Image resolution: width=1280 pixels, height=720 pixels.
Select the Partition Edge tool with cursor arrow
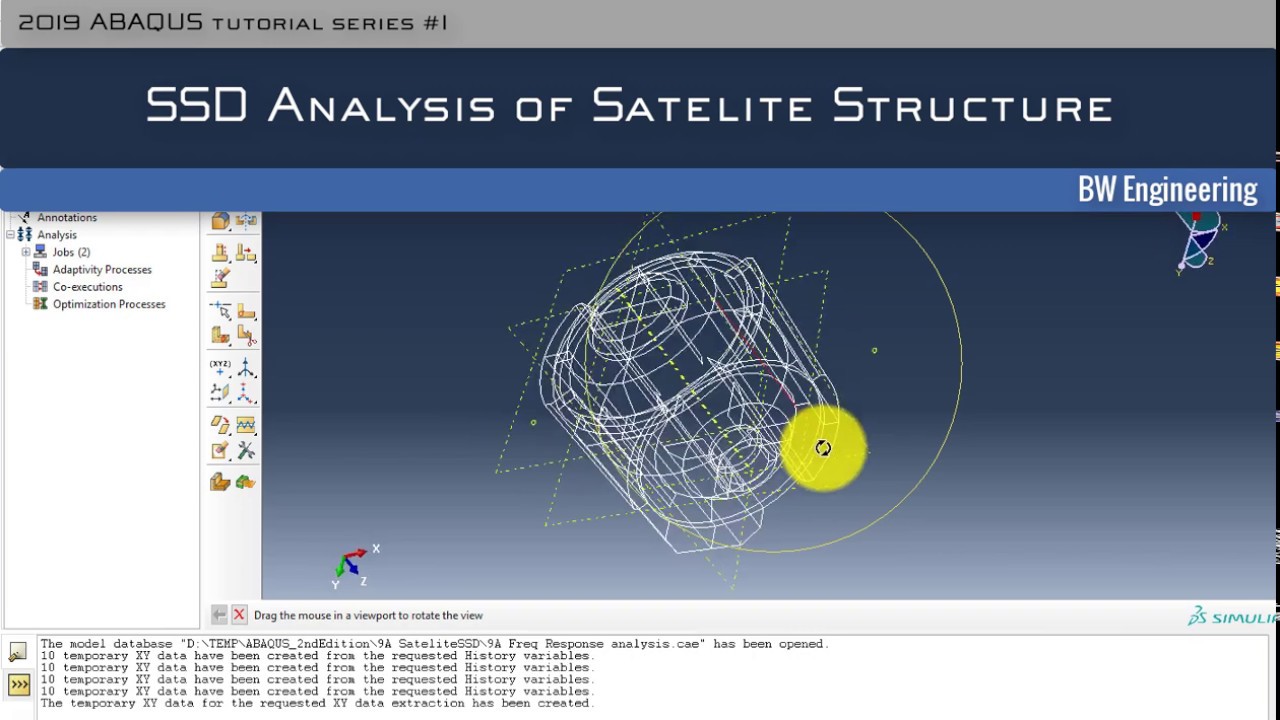220,311
